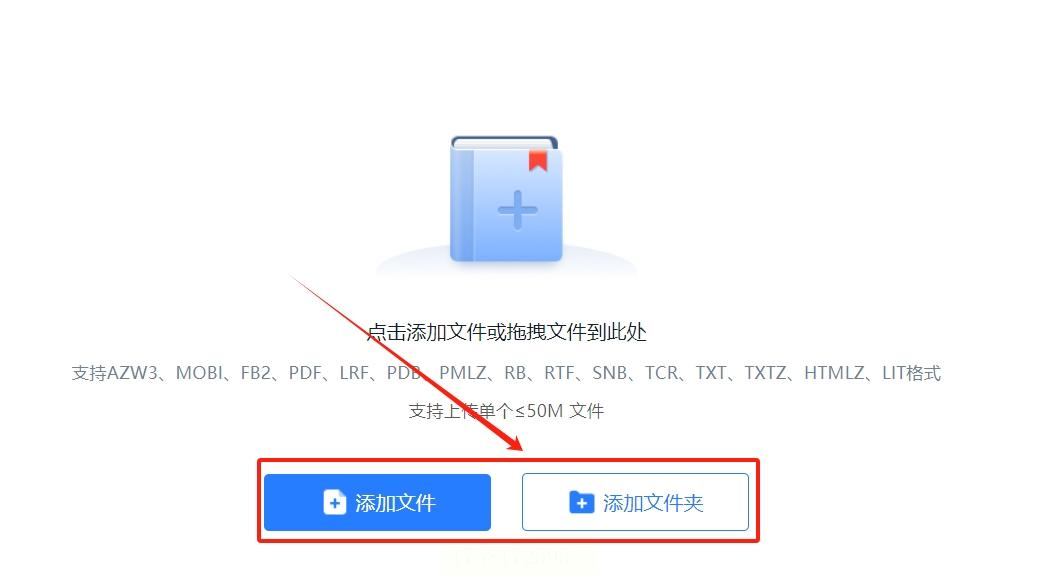1039x582 pixels.
Task: Click the 支持上传单个≤50M 文件 notice
Action: tap(506, 411)
